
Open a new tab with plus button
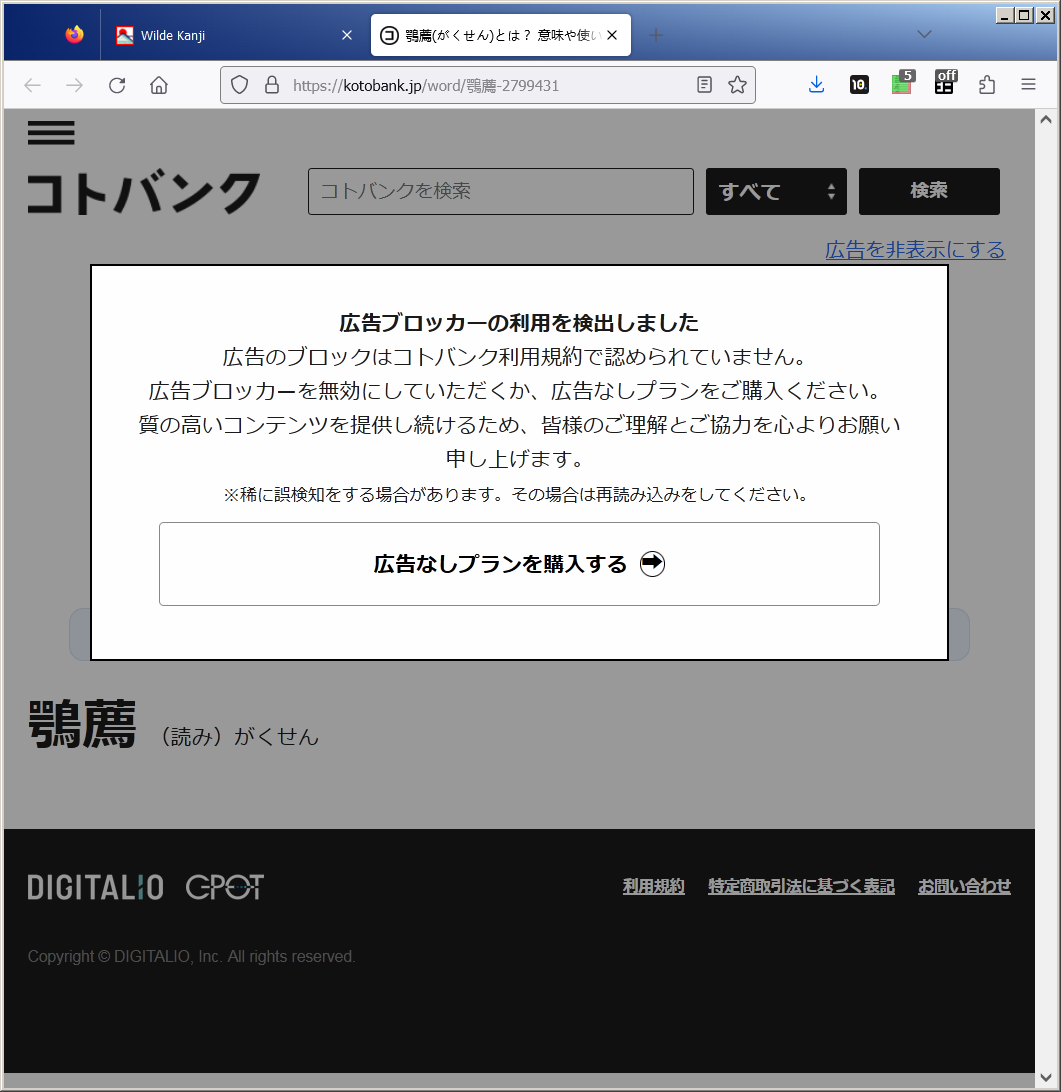pyautogui.click(x=656, y=35)
